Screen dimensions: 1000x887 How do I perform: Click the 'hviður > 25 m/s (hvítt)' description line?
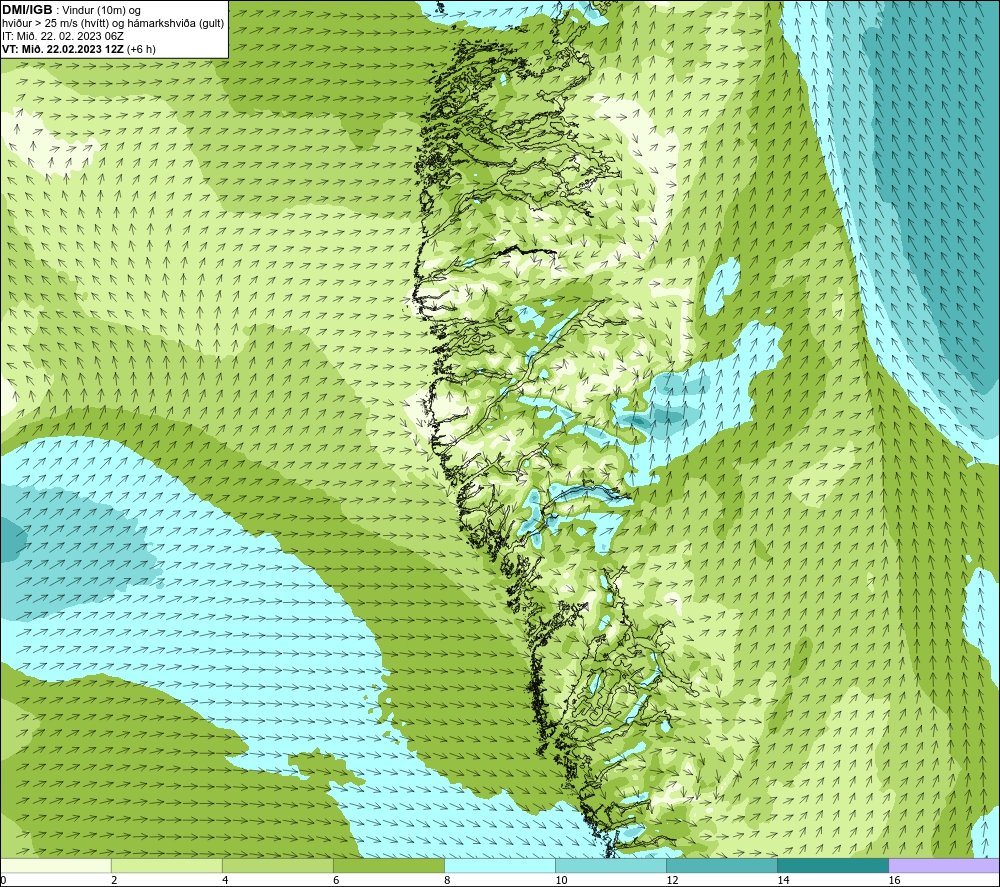tap(113, 23)
